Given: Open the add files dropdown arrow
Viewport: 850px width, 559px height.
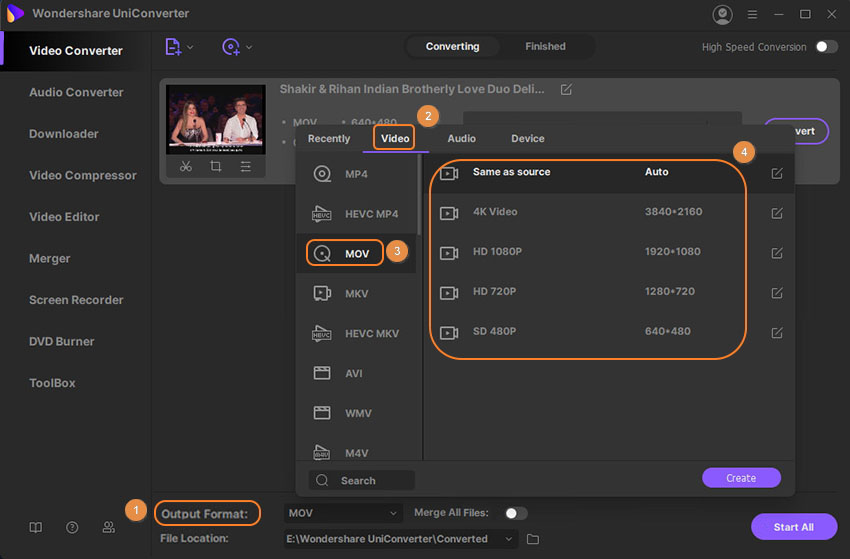Looking at the screenshot, I should point(190,47).
